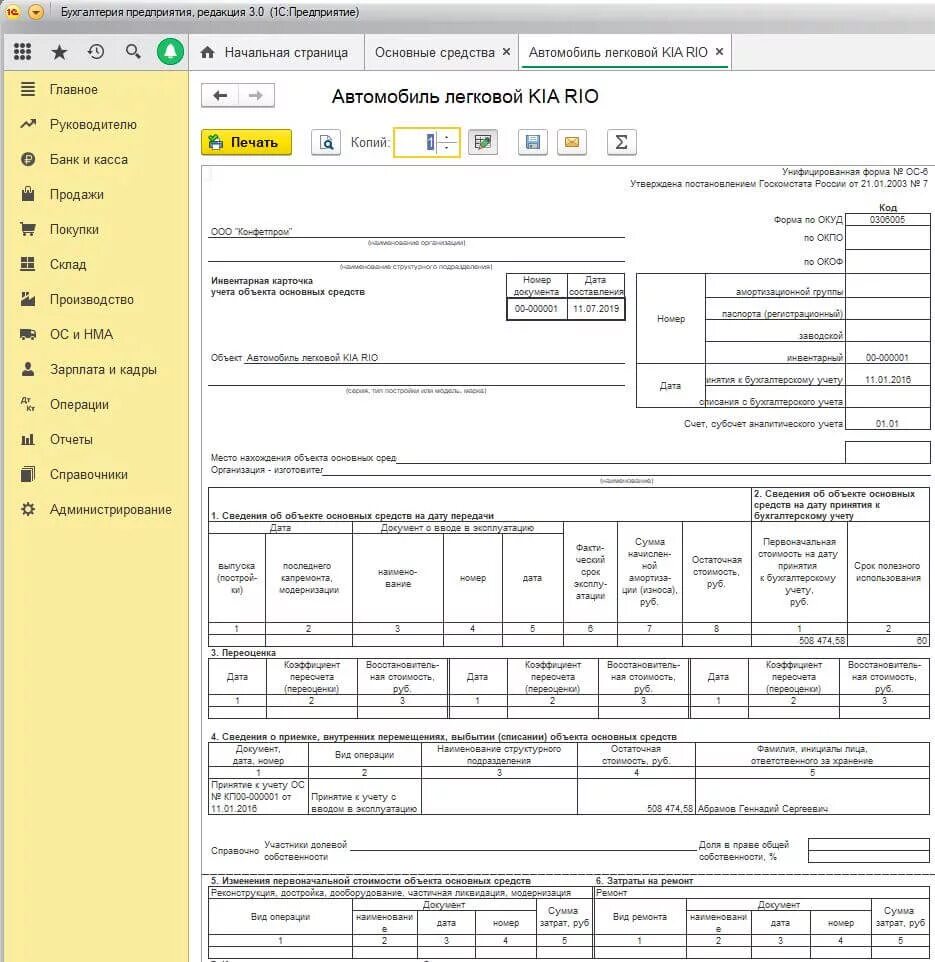Image resolution: width=935 pixels, height=962 pixels.
Task: Open the yellow dropdown arrow in title bar
Action: 36,12
